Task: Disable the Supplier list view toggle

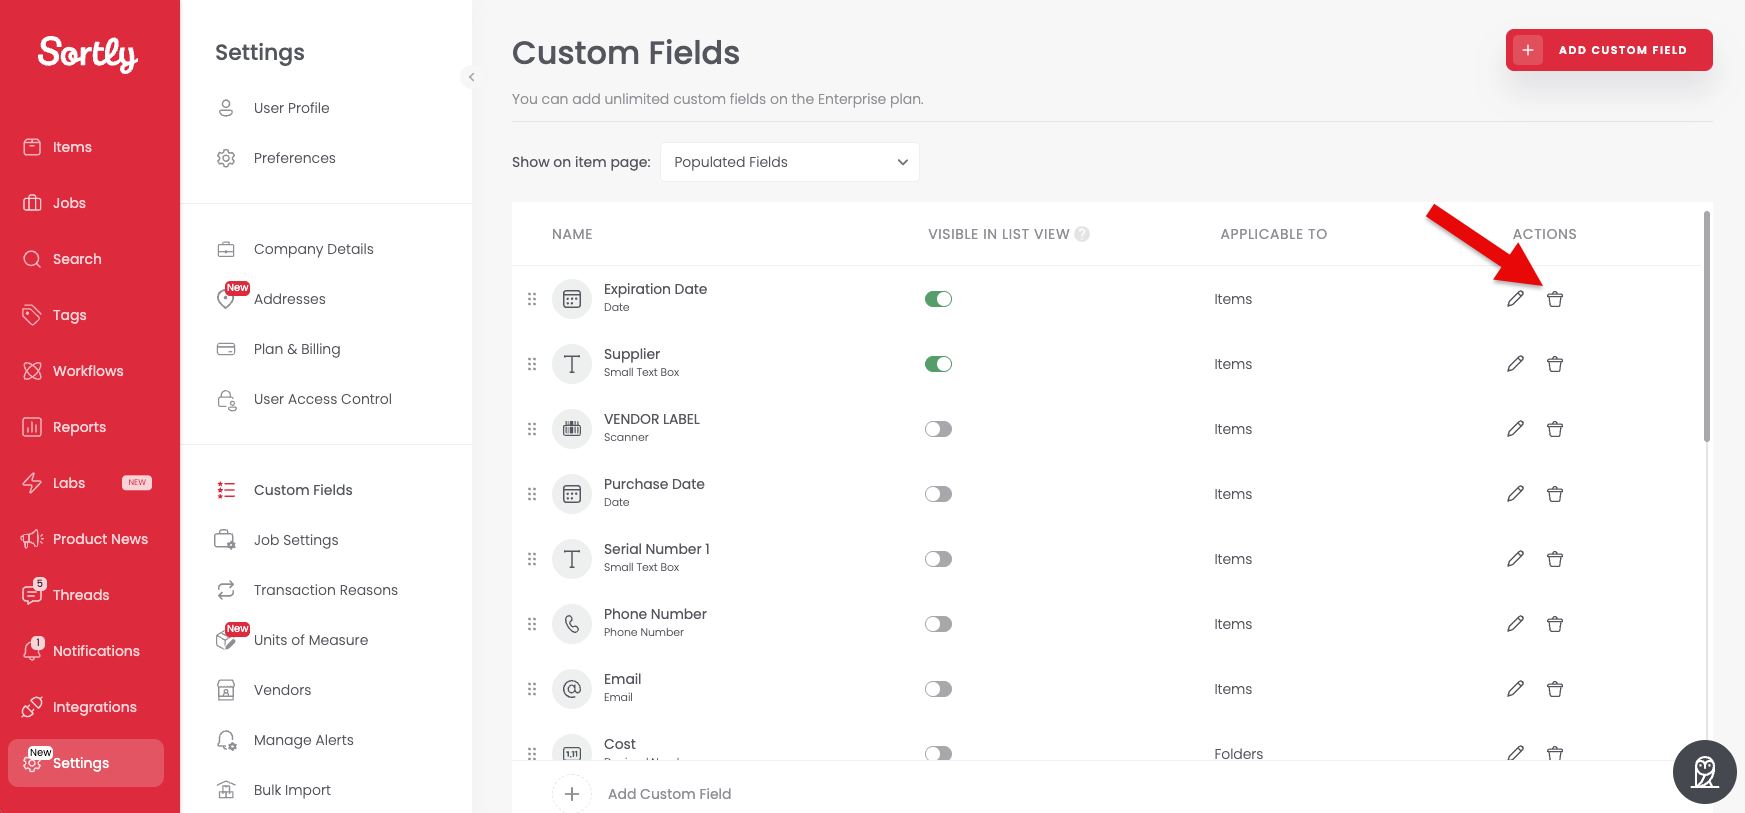Action: (938, 364)
